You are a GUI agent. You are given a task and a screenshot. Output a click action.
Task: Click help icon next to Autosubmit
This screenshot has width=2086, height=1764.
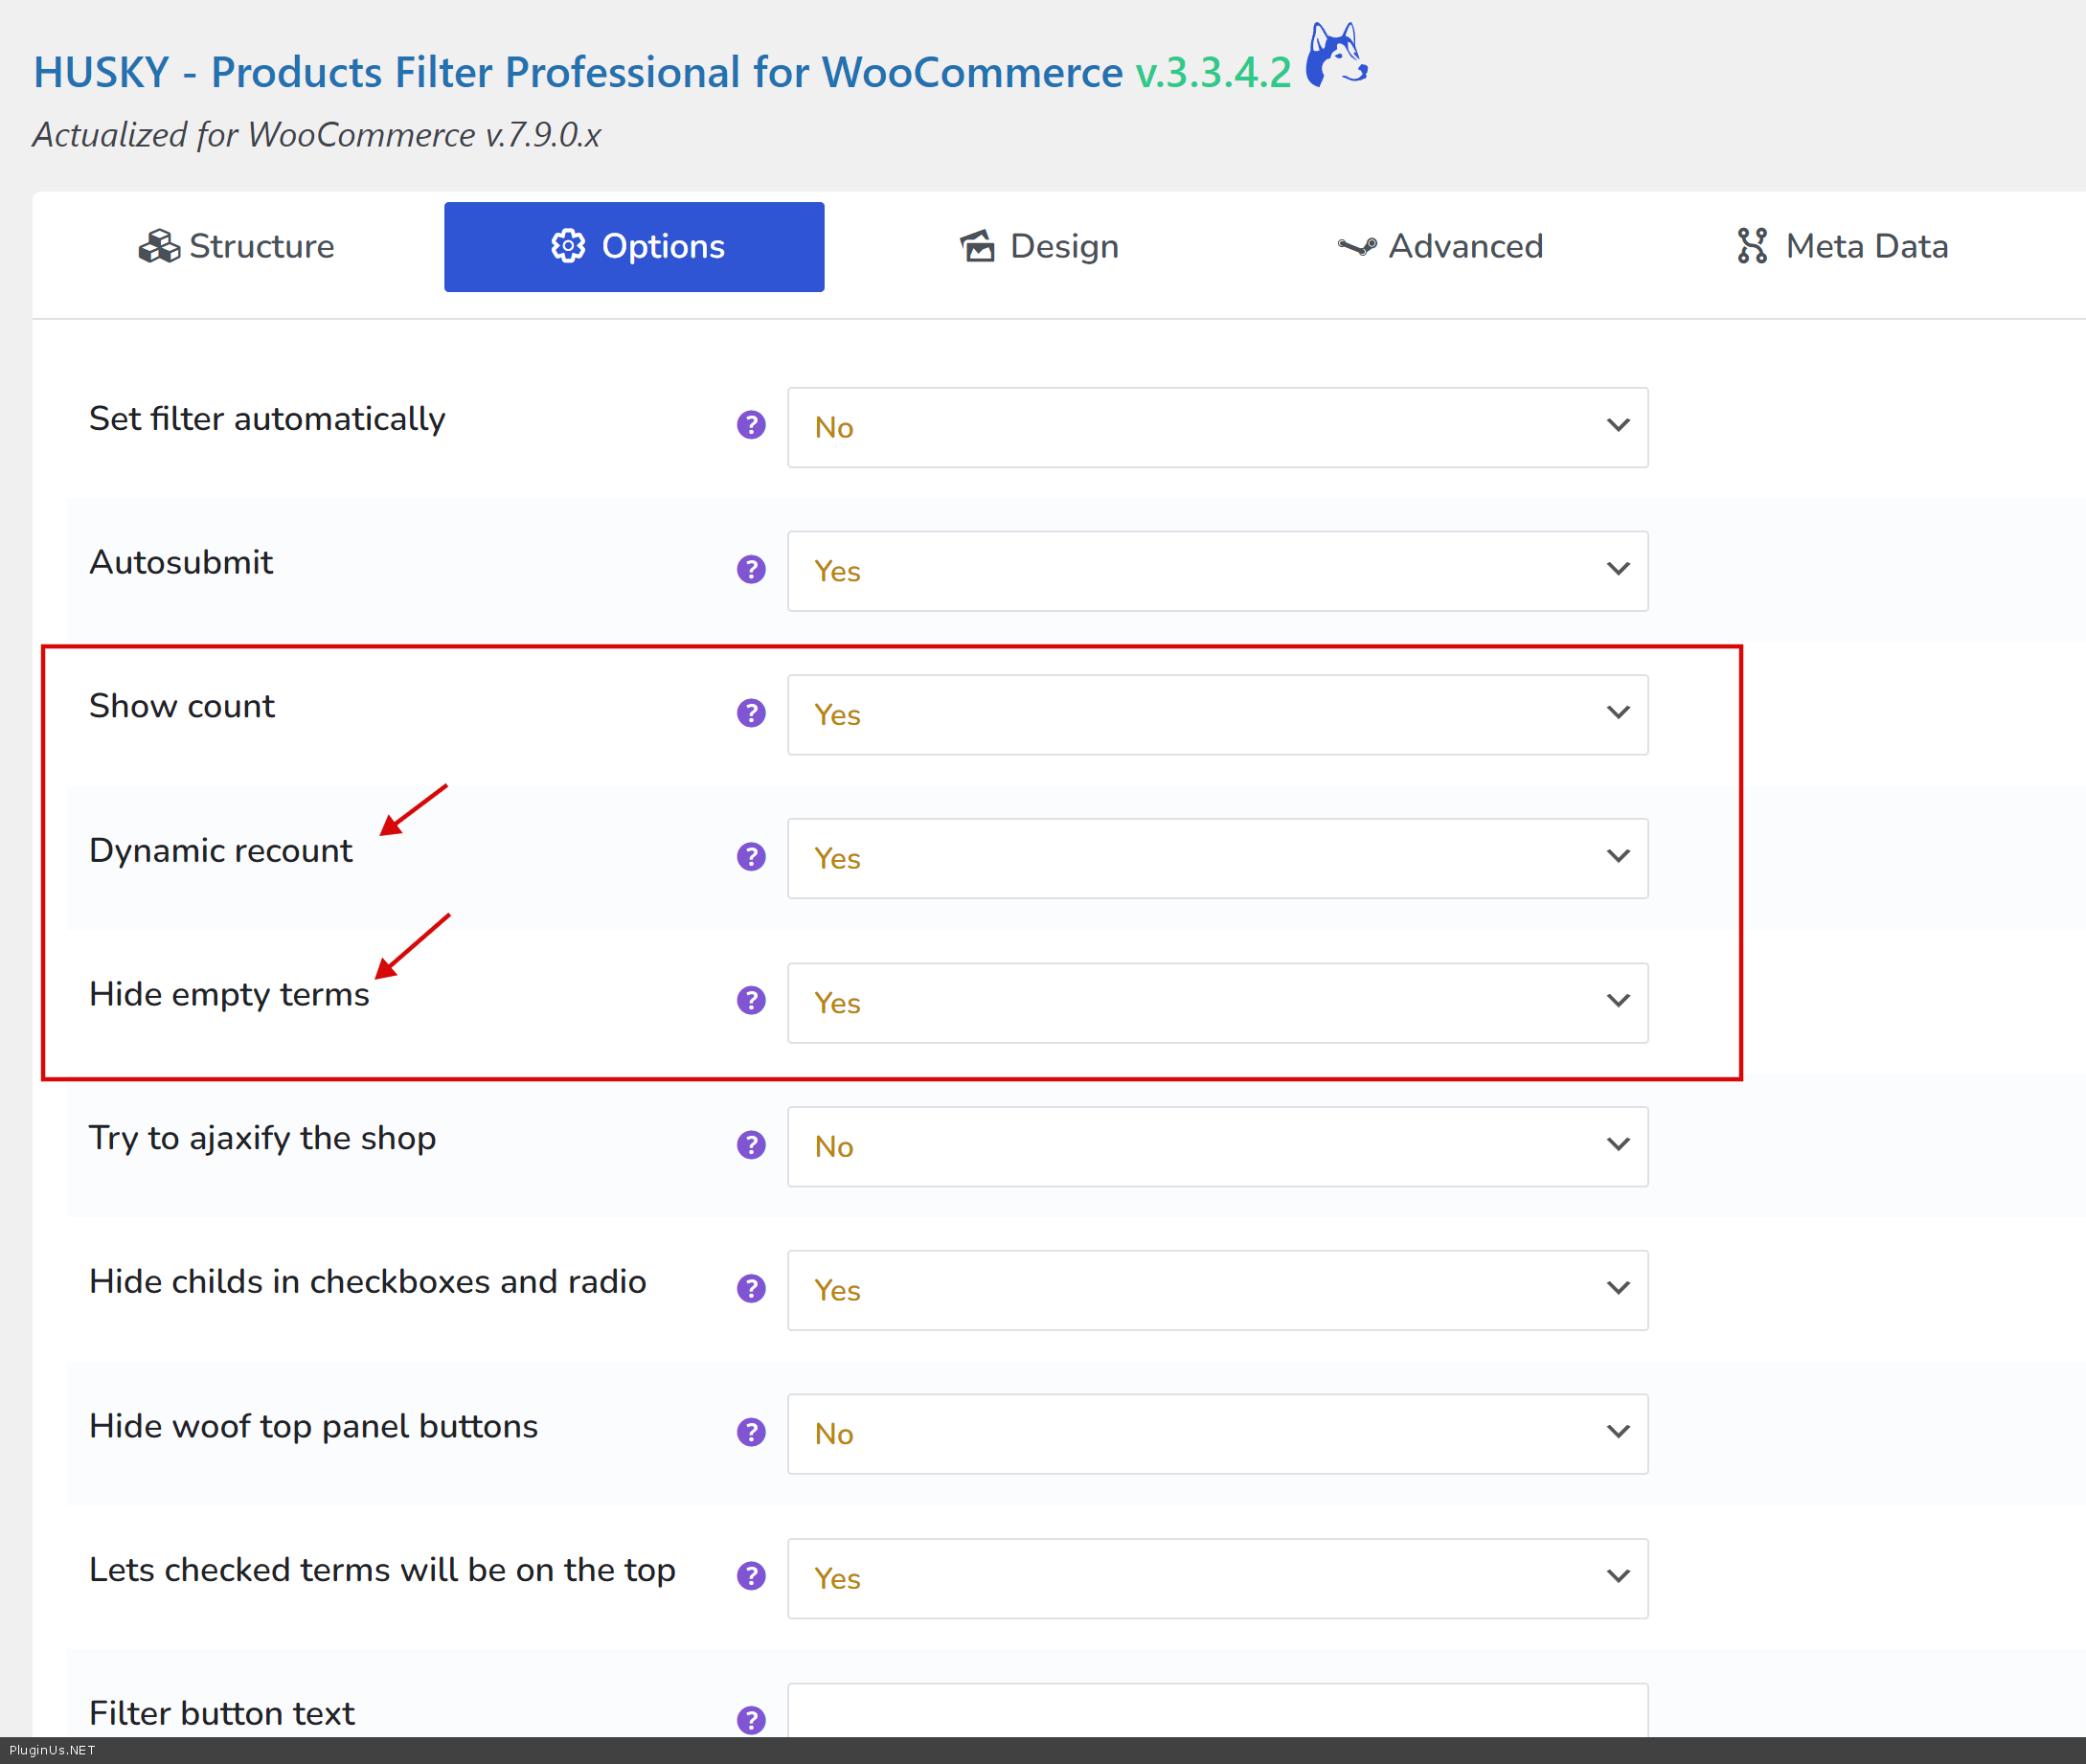click(x=751, y=570)
